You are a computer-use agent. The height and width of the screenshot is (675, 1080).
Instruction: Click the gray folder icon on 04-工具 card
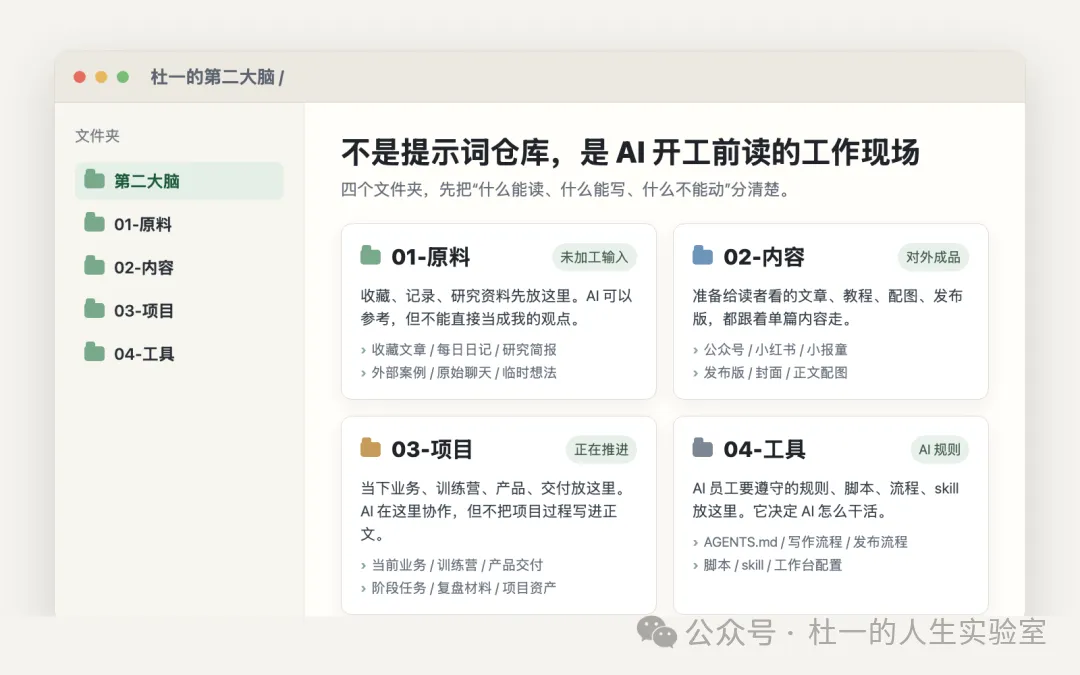click(703, 448)
